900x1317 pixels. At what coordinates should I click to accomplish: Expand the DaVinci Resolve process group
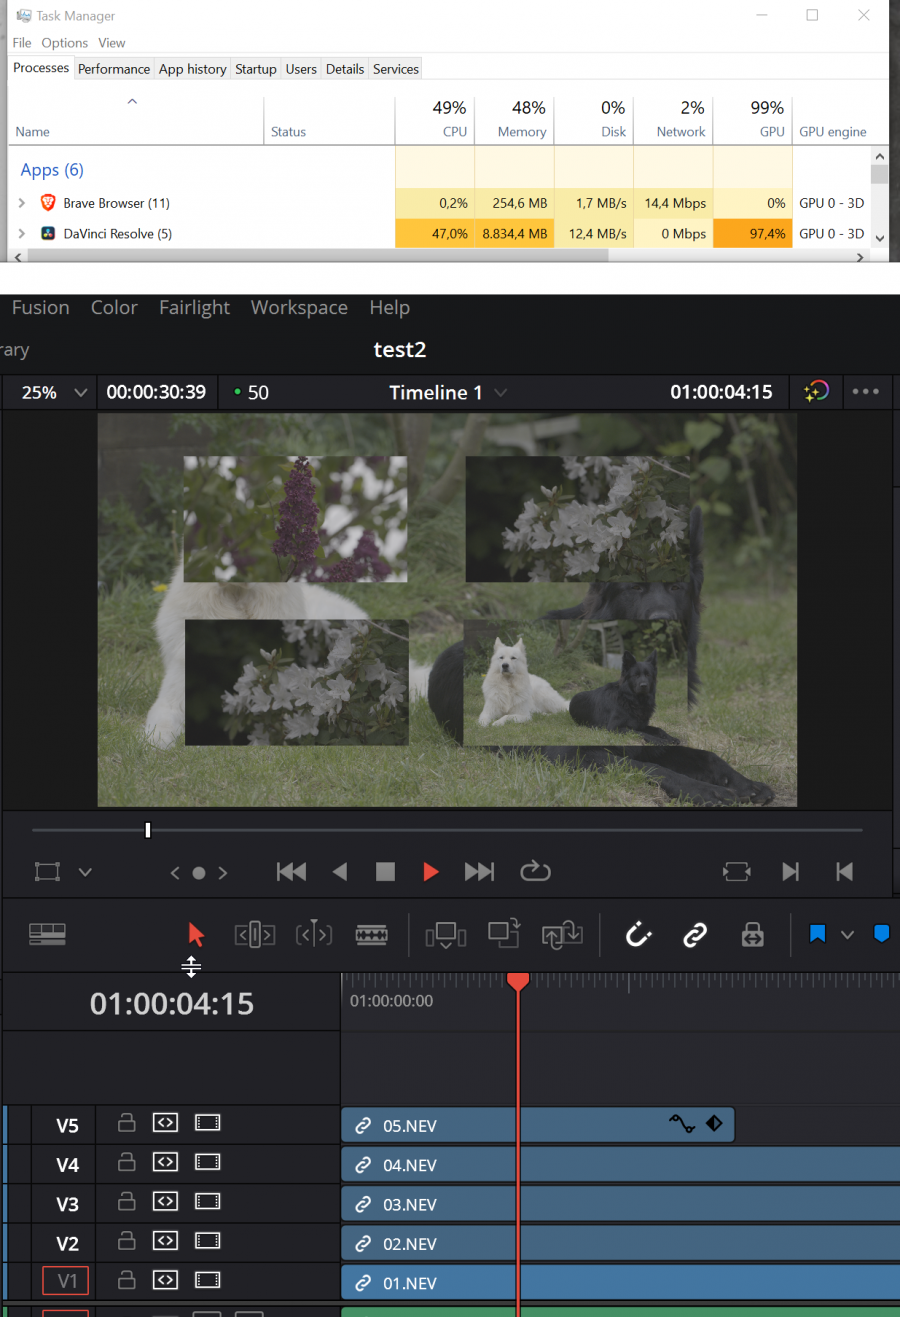pos(22,234)
